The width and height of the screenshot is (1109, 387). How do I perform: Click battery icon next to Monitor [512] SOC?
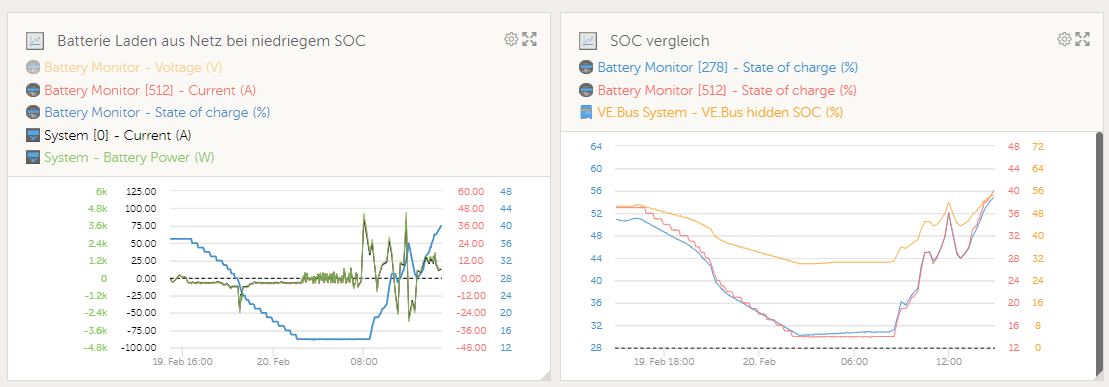(586, 91)
